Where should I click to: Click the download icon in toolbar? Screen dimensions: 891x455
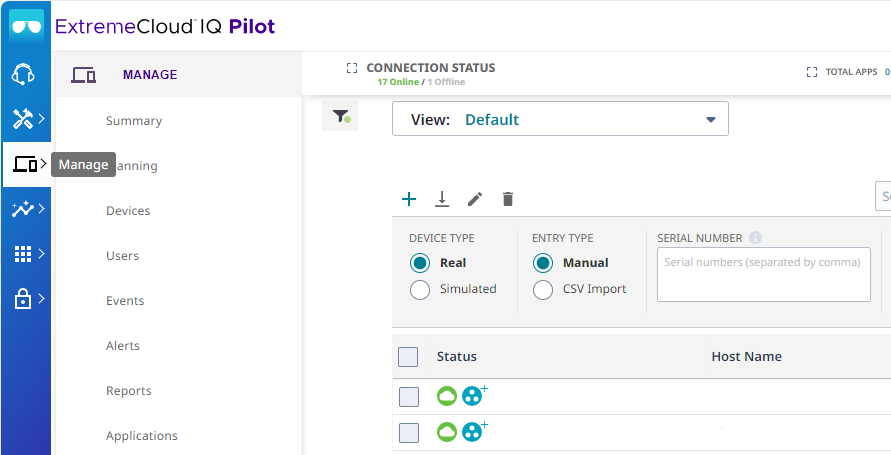coord(442,199)
